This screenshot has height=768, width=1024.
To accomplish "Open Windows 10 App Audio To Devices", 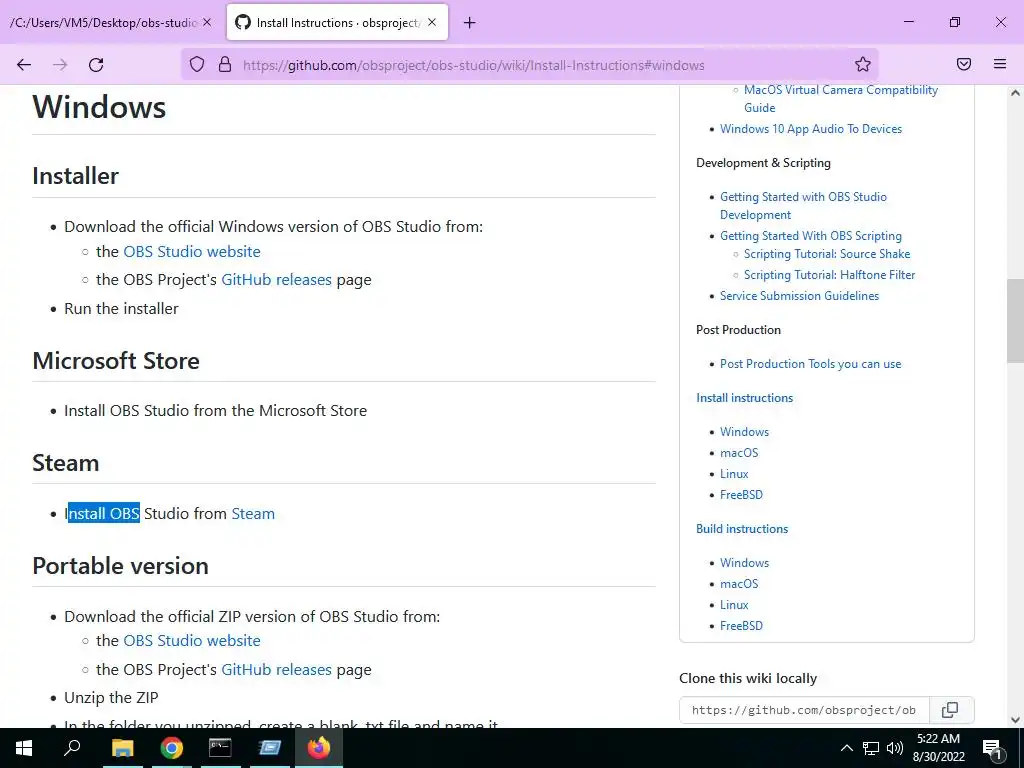I will point(810,129).
